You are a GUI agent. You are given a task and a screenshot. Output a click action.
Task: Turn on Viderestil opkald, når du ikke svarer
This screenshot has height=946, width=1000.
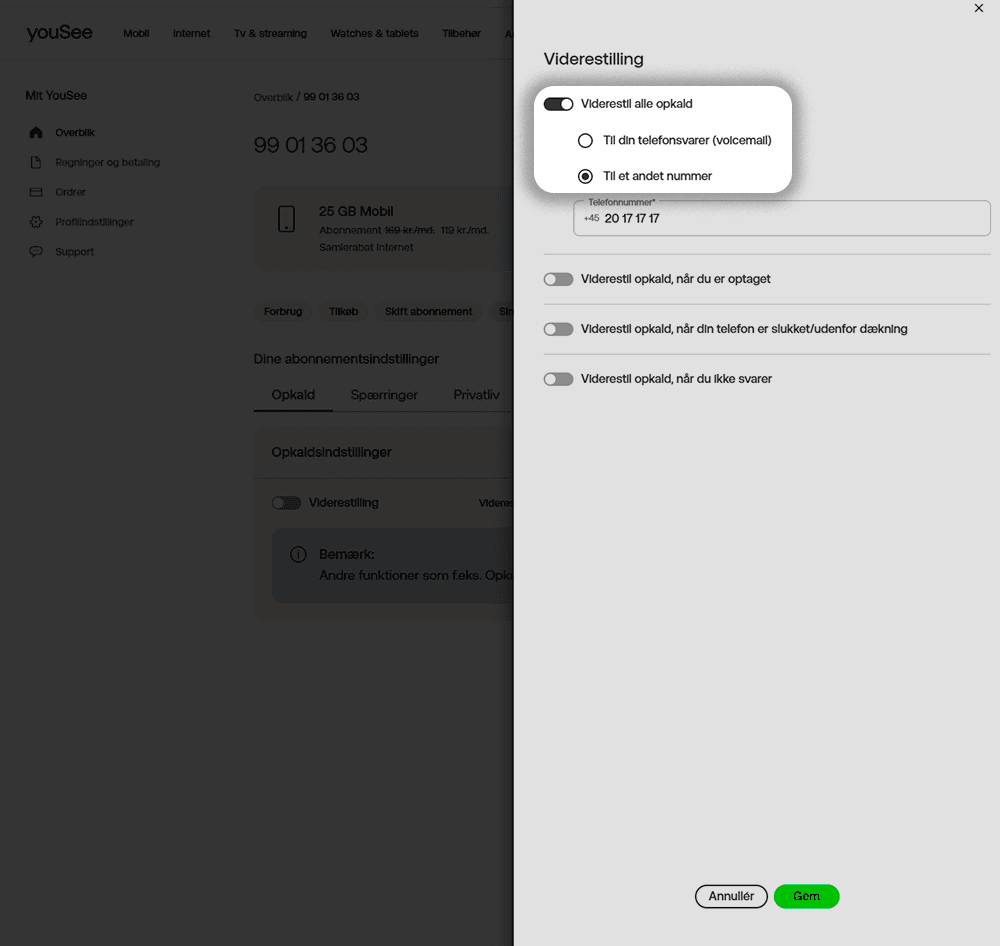pos(558,379)
